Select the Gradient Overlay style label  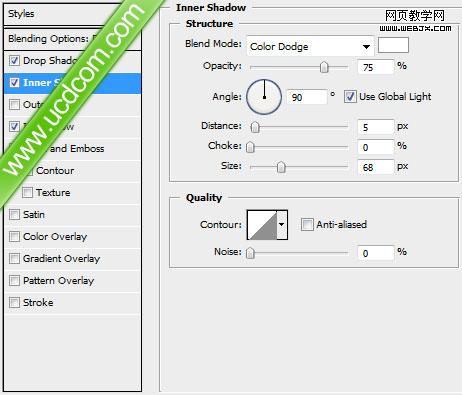62,258
